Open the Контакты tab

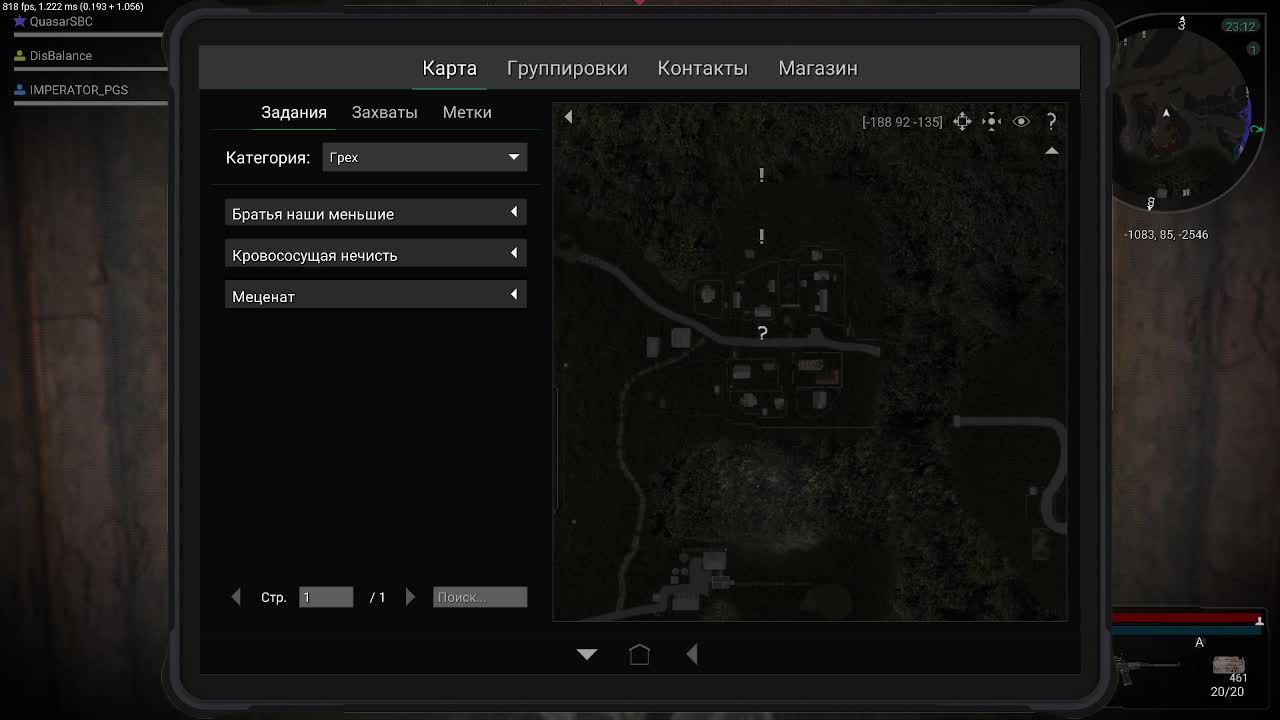click(702, 68)
